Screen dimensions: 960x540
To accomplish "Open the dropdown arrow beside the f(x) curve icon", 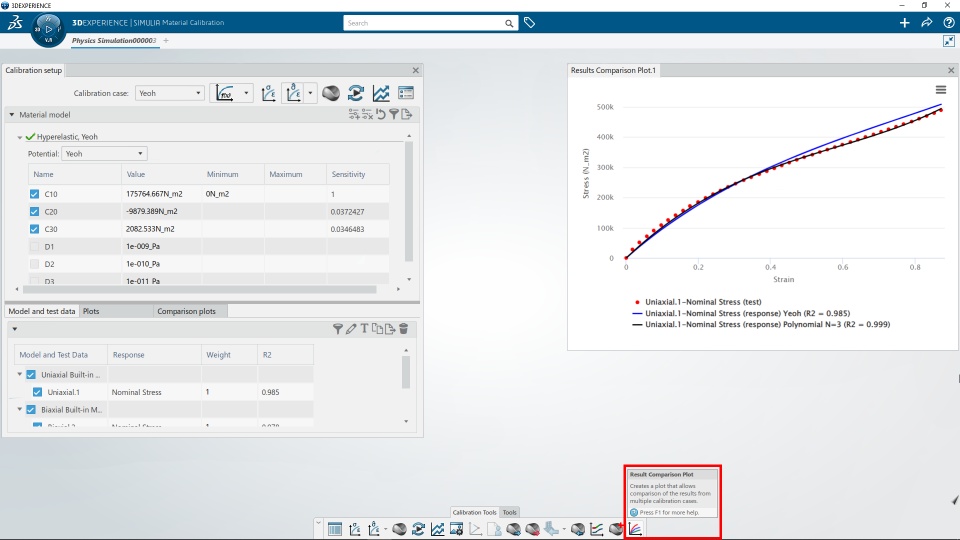I will (246, 93).
